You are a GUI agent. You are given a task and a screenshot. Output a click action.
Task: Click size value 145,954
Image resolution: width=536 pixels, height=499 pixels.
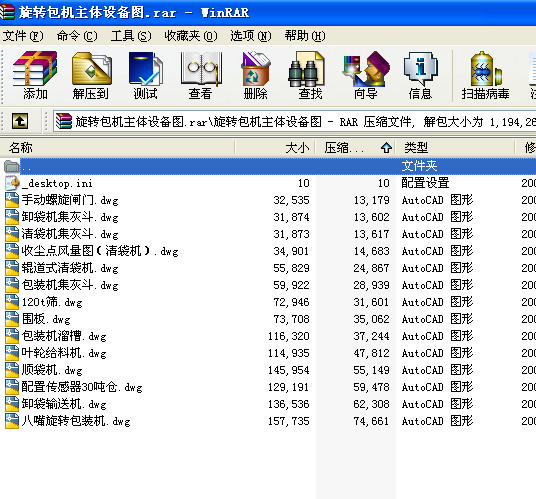pyautogui.click(x=289, y=370)
